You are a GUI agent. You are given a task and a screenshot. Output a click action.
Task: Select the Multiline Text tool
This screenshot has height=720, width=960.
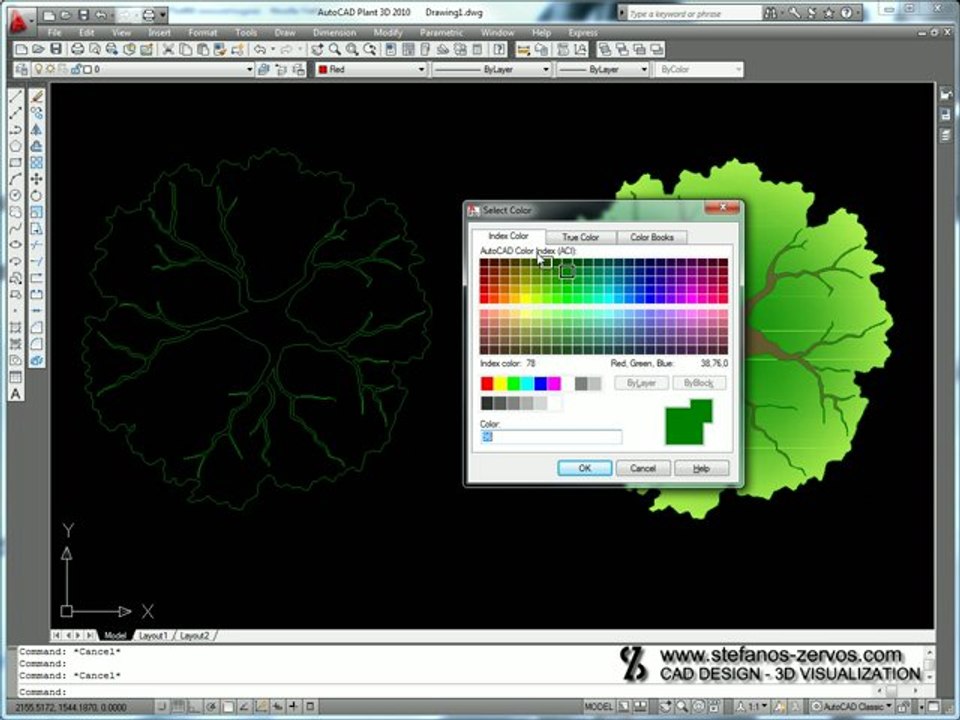pyautogui.click(x=15, y=394)
